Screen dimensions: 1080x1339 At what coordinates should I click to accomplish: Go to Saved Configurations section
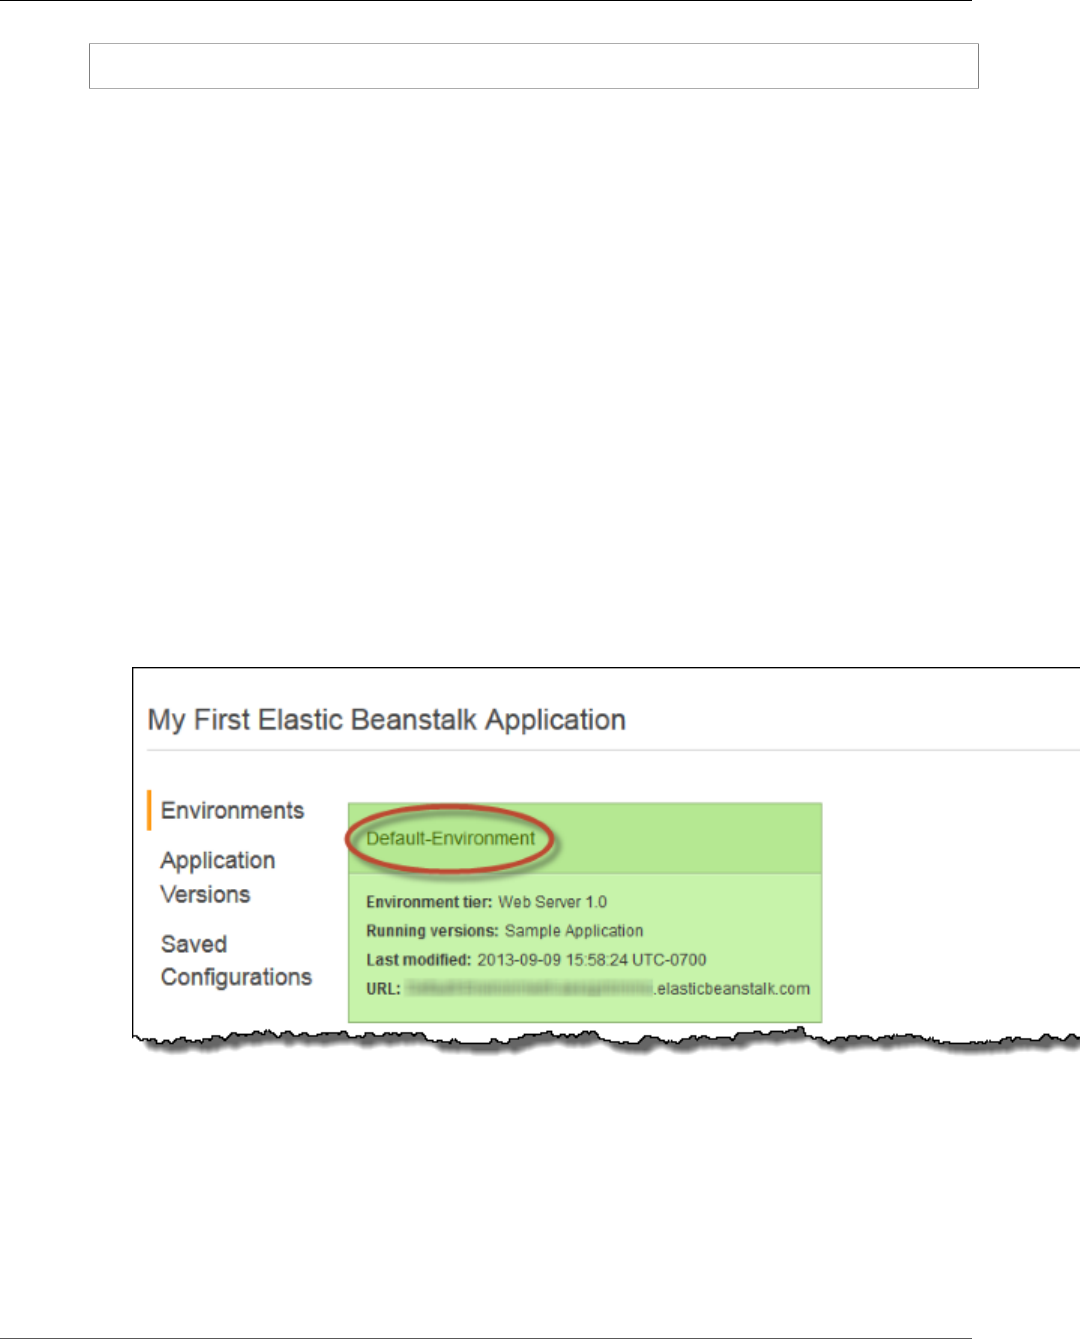[236, 960]
